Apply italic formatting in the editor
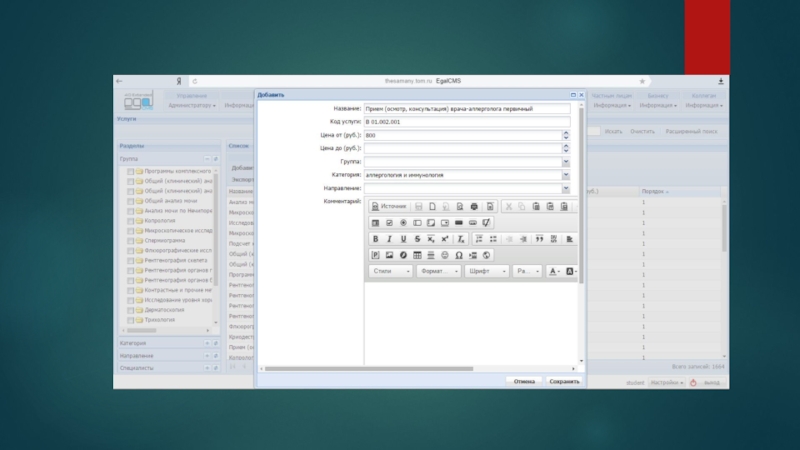The height and width of the screenshot is (450, 800). [x=390, y=239]
